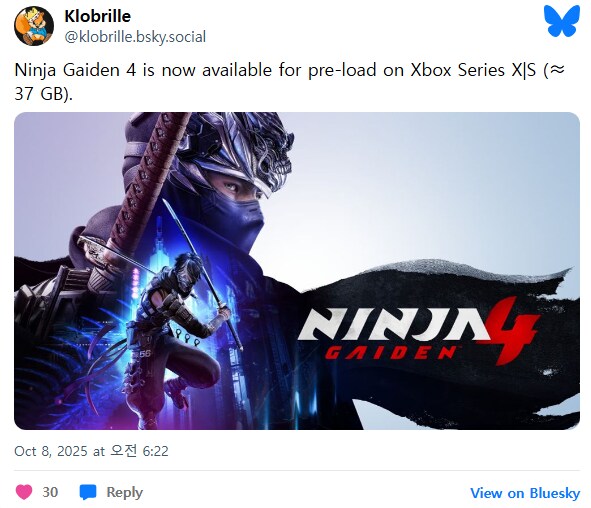Screen dimensions: 591x508
Task: Open the Ninja Gaiden 4 artwork thumbnail
Action: tap(297, 271)
